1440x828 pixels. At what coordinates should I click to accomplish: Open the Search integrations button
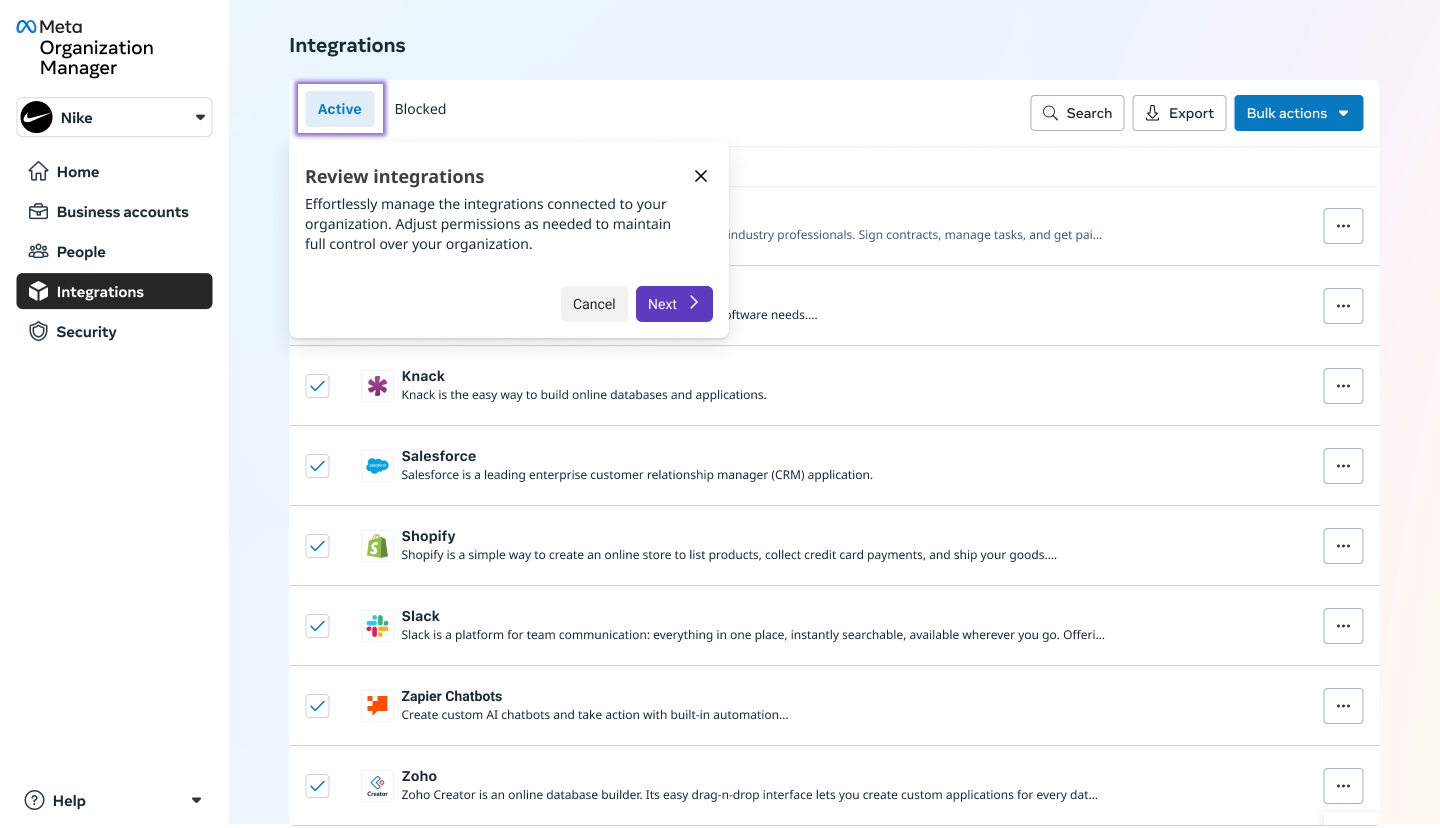[1077, 113]
